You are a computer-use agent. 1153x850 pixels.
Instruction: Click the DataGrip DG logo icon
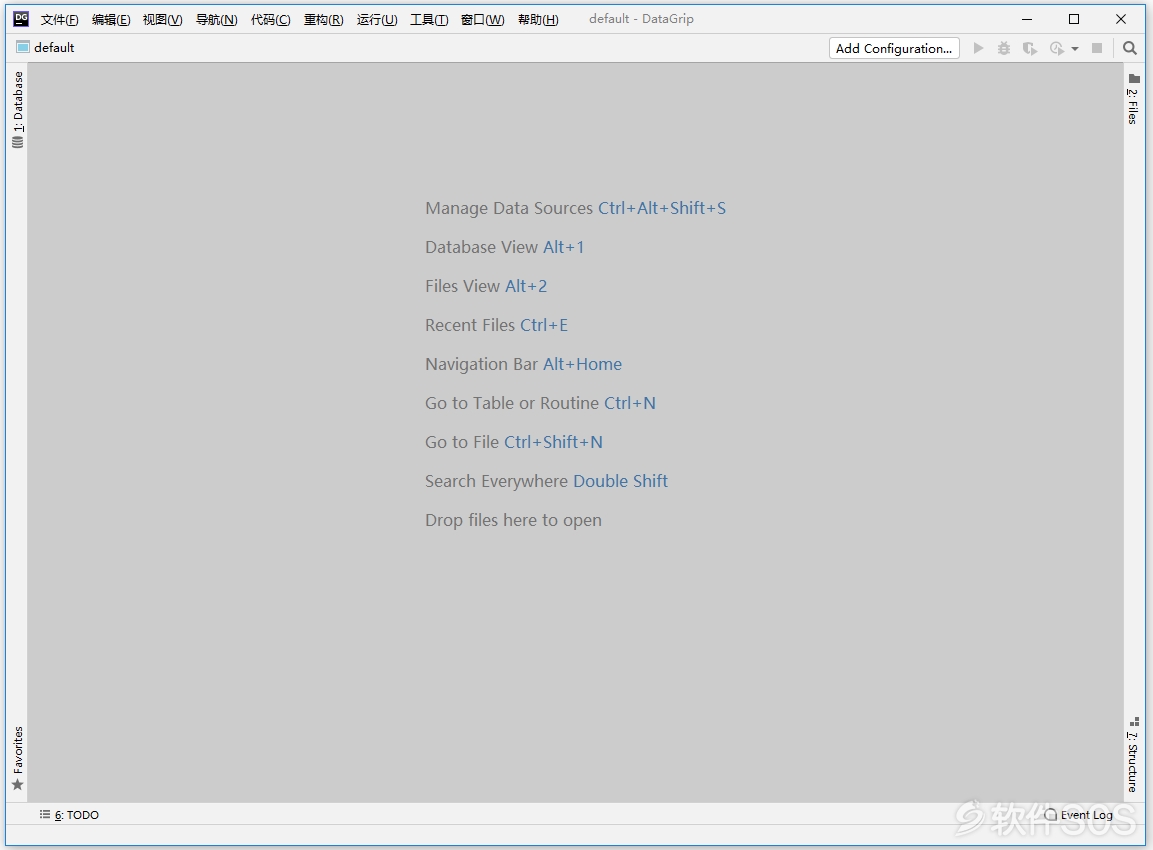(21, 18)
